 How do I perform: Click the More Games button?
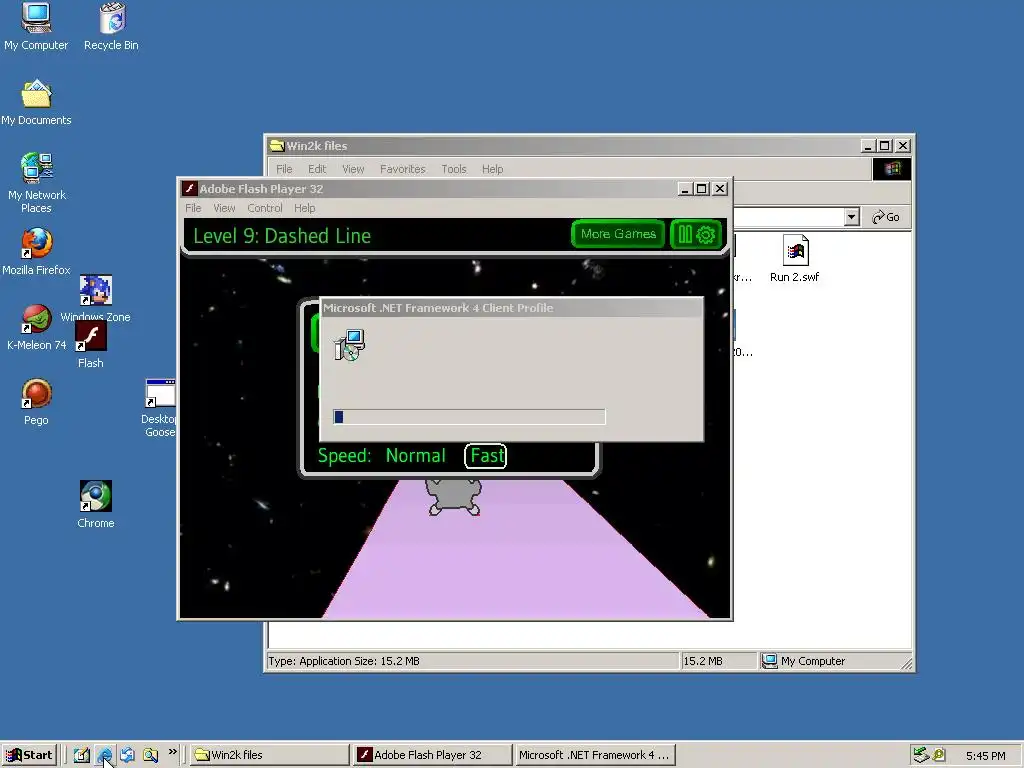point(618,234)
